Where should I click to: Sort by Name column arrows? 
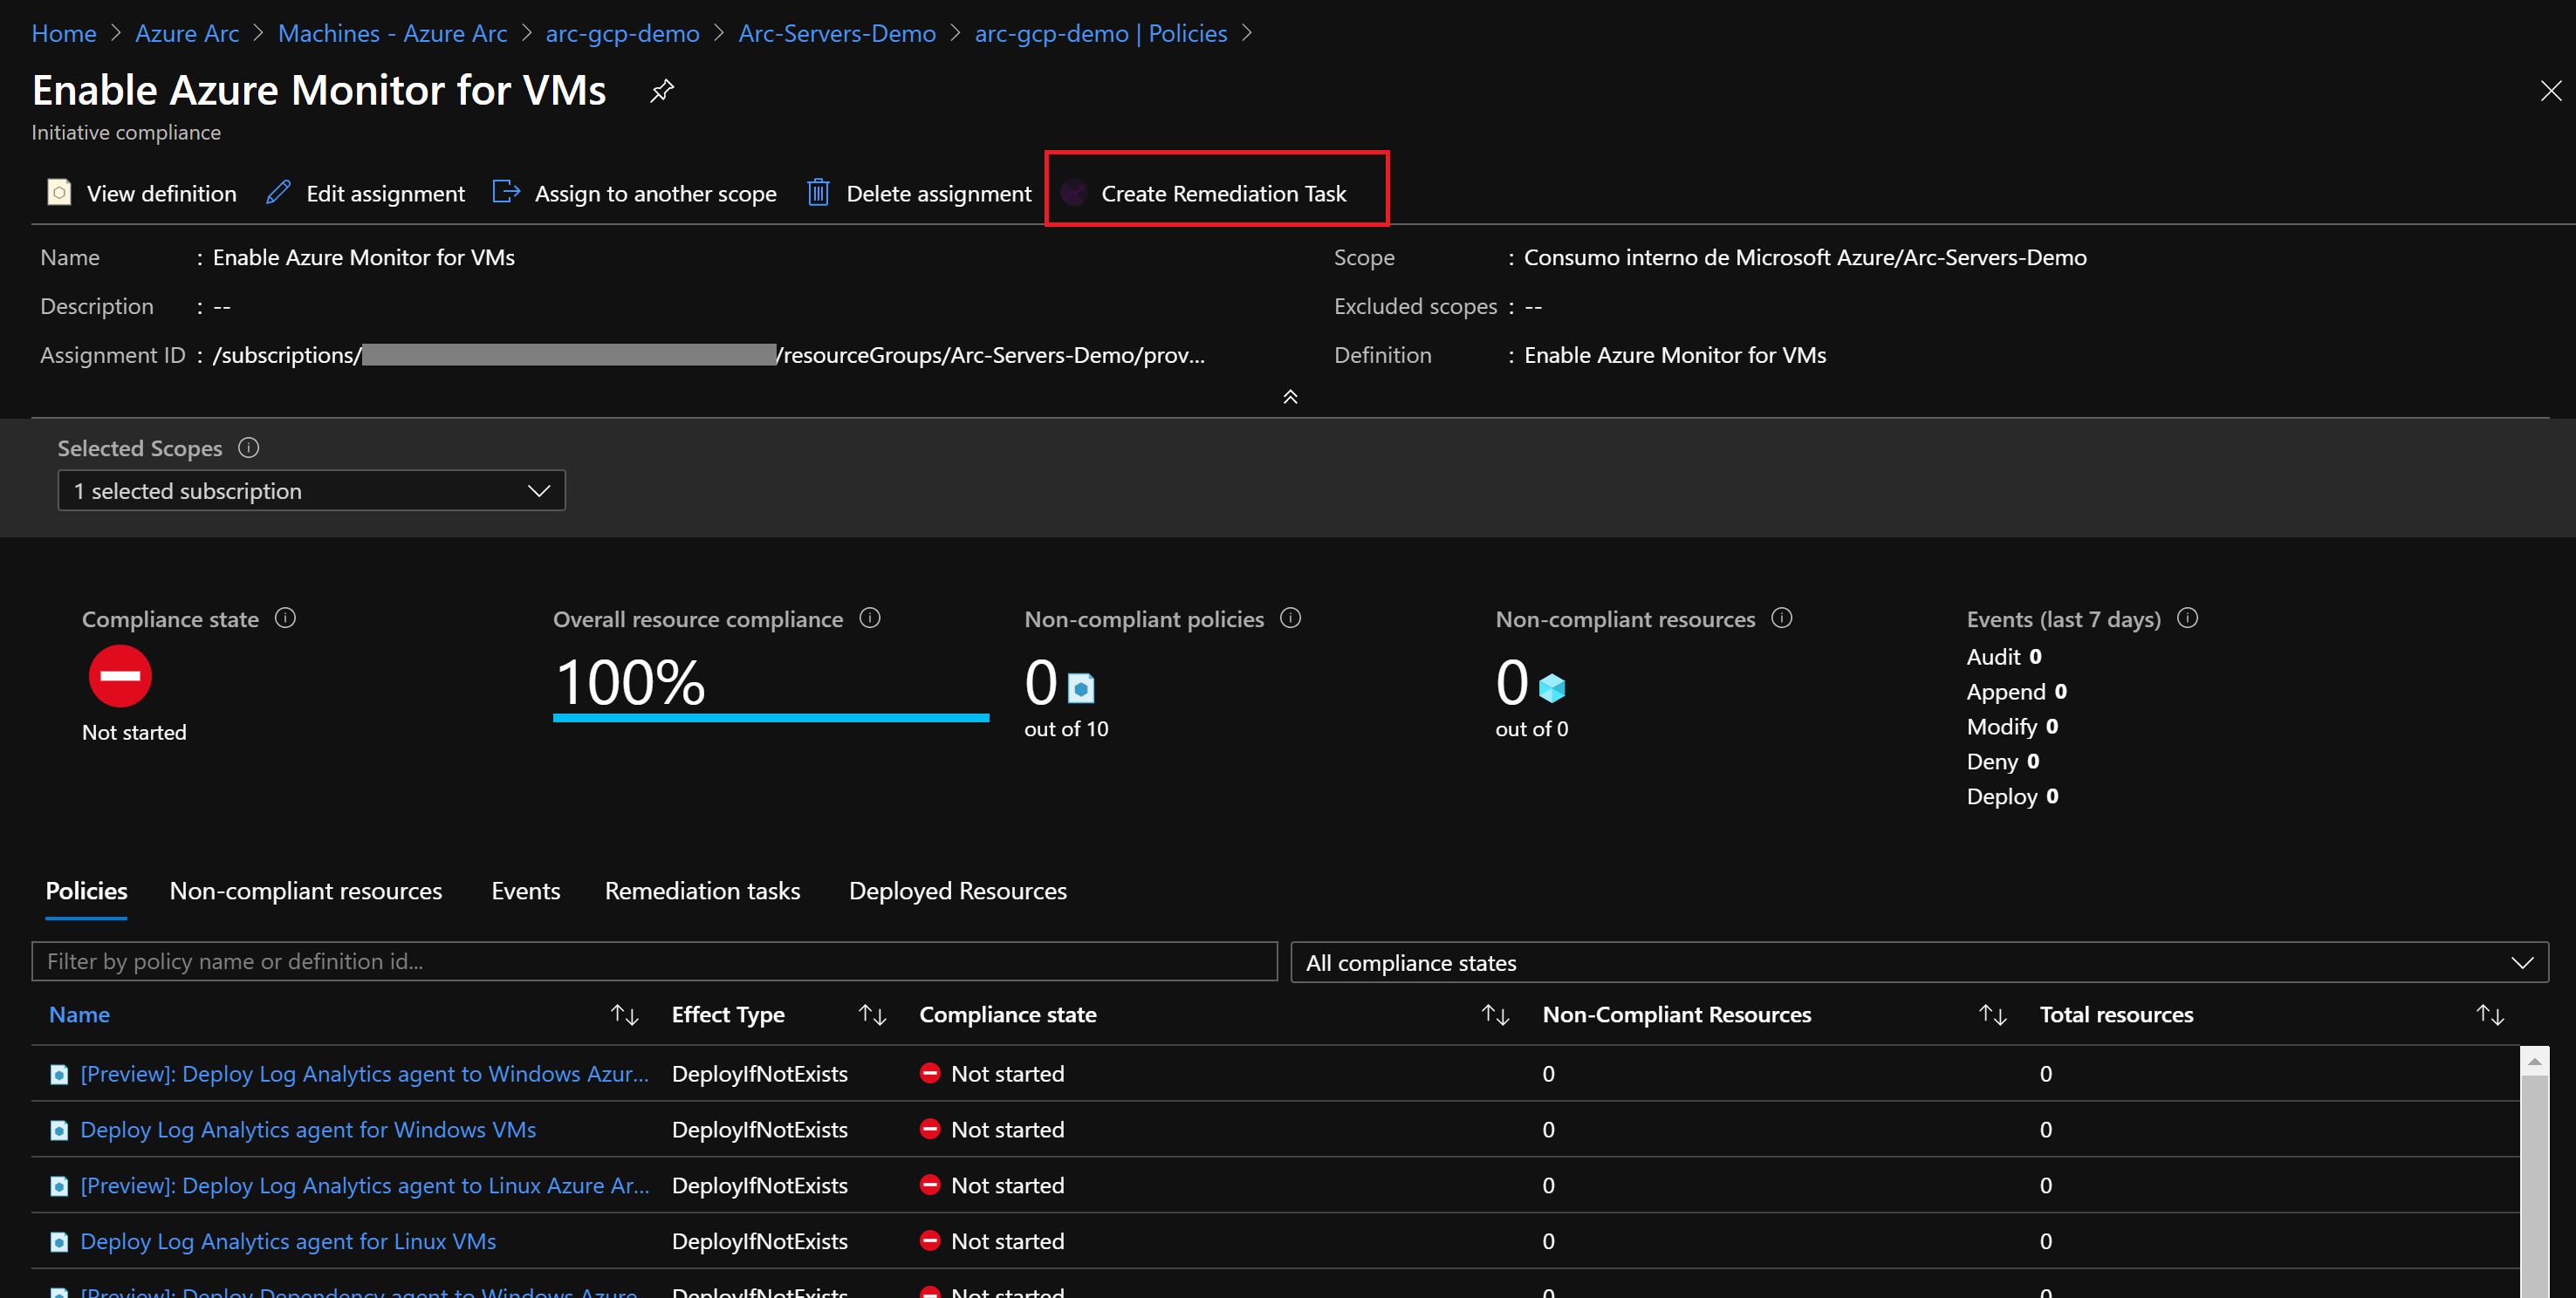[x=625, y=1015]
